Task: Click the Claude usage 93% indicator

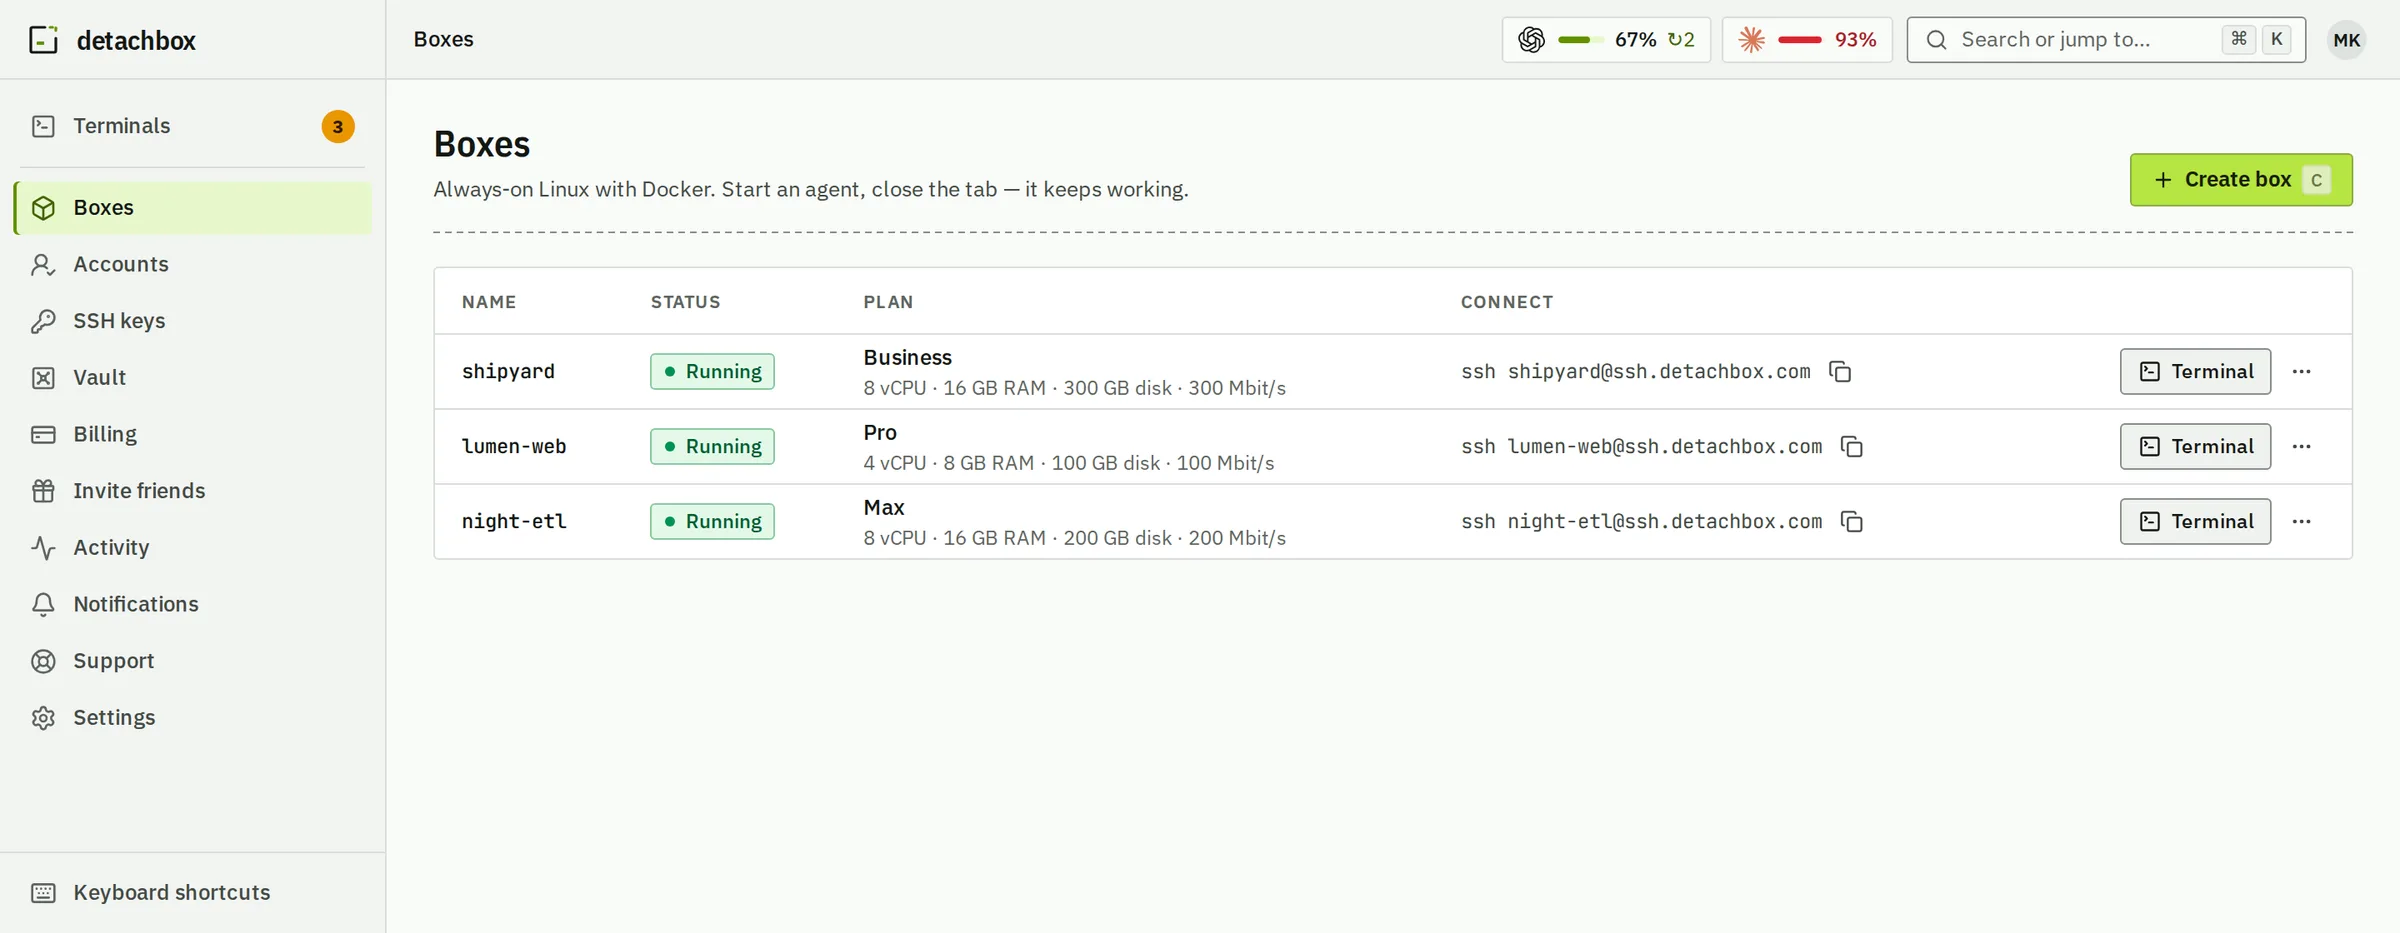Action: [x=1807, y=40]
